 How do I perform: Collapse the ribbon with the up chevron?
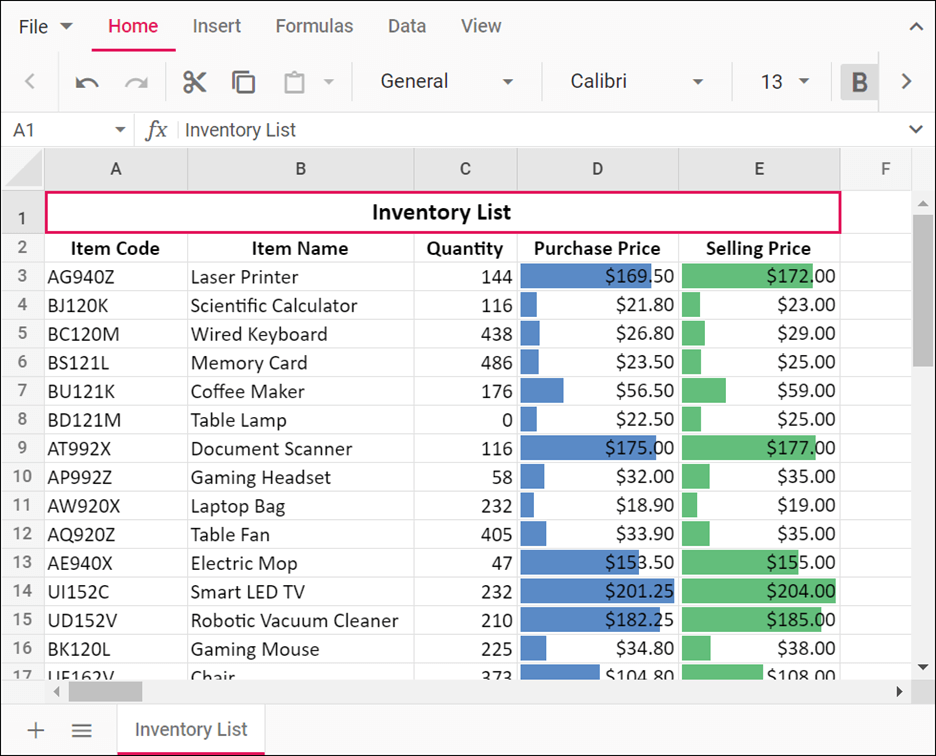click(x=916, y=27)
